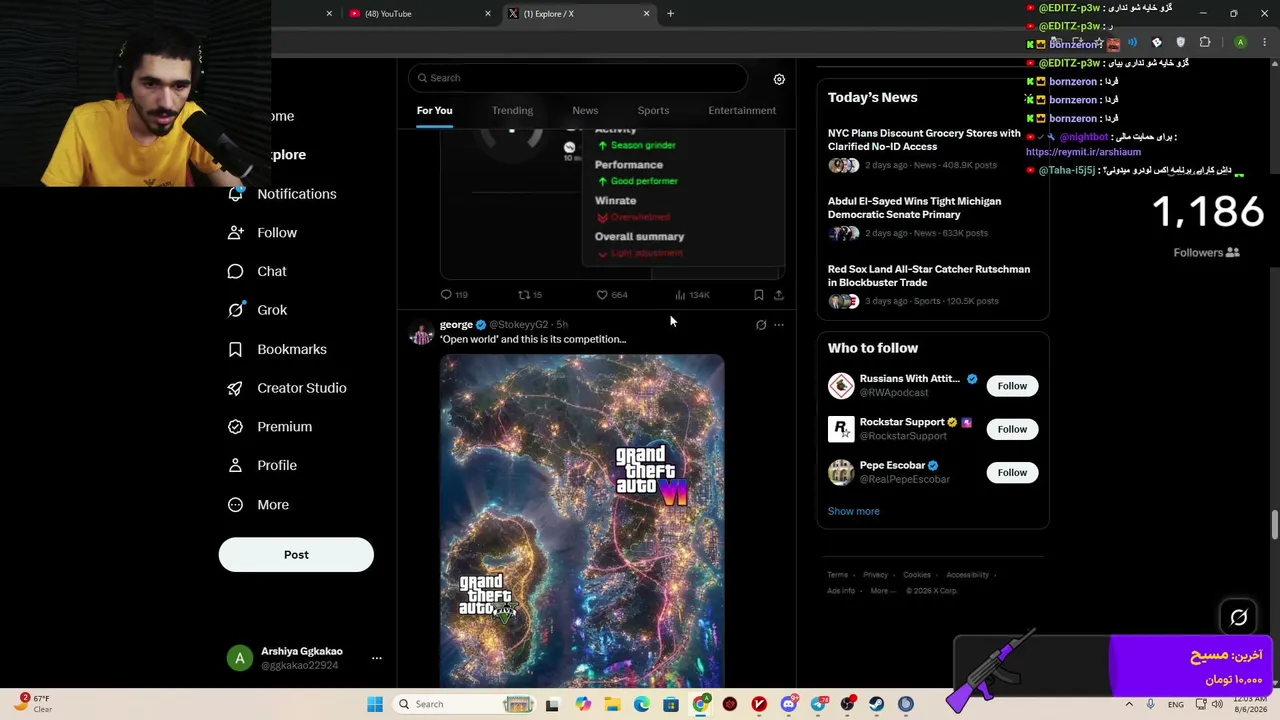Click the X search field
This screenshot has height=720, width=1280.
[x=577, y=78]
